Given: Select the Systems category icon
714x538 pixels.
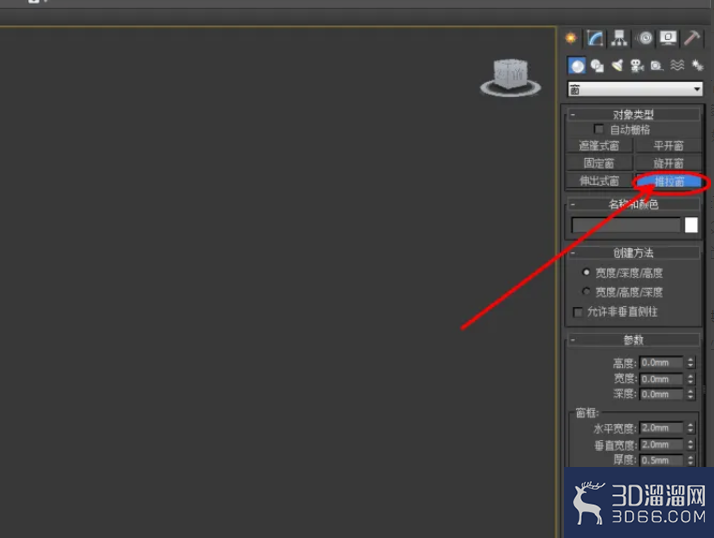Looking at the screenshot, I should click(697, 66).
